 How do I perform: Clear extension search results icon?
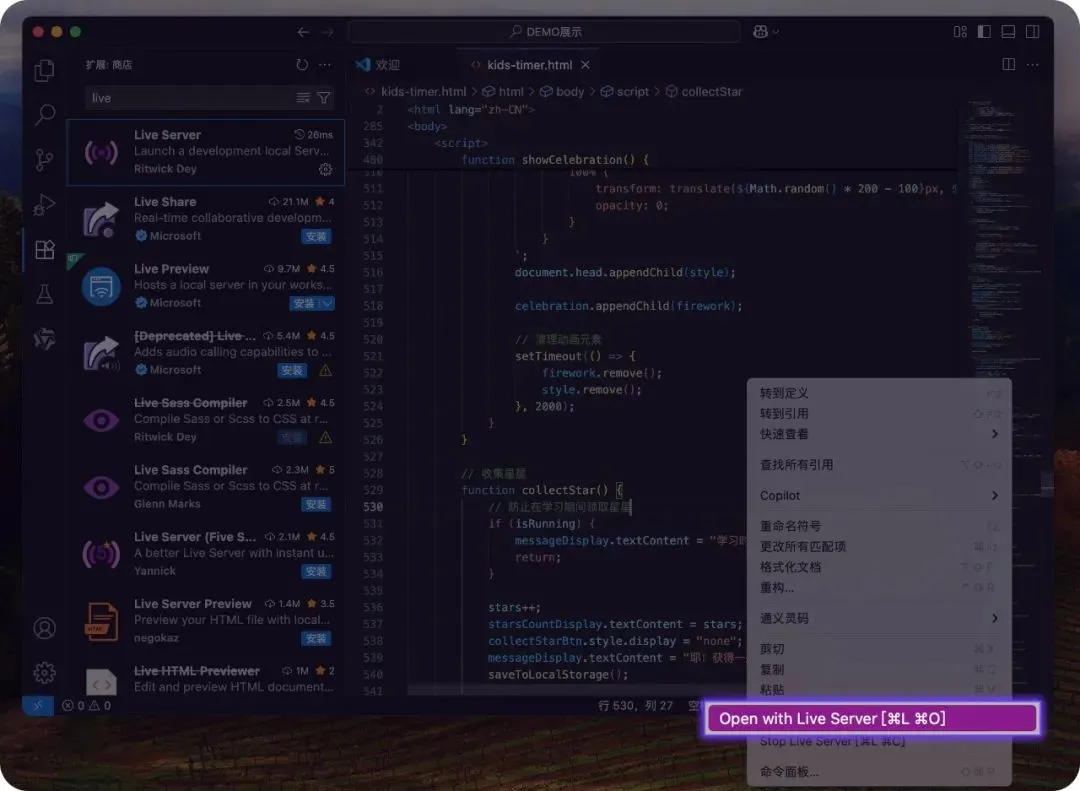pos(303,98)
